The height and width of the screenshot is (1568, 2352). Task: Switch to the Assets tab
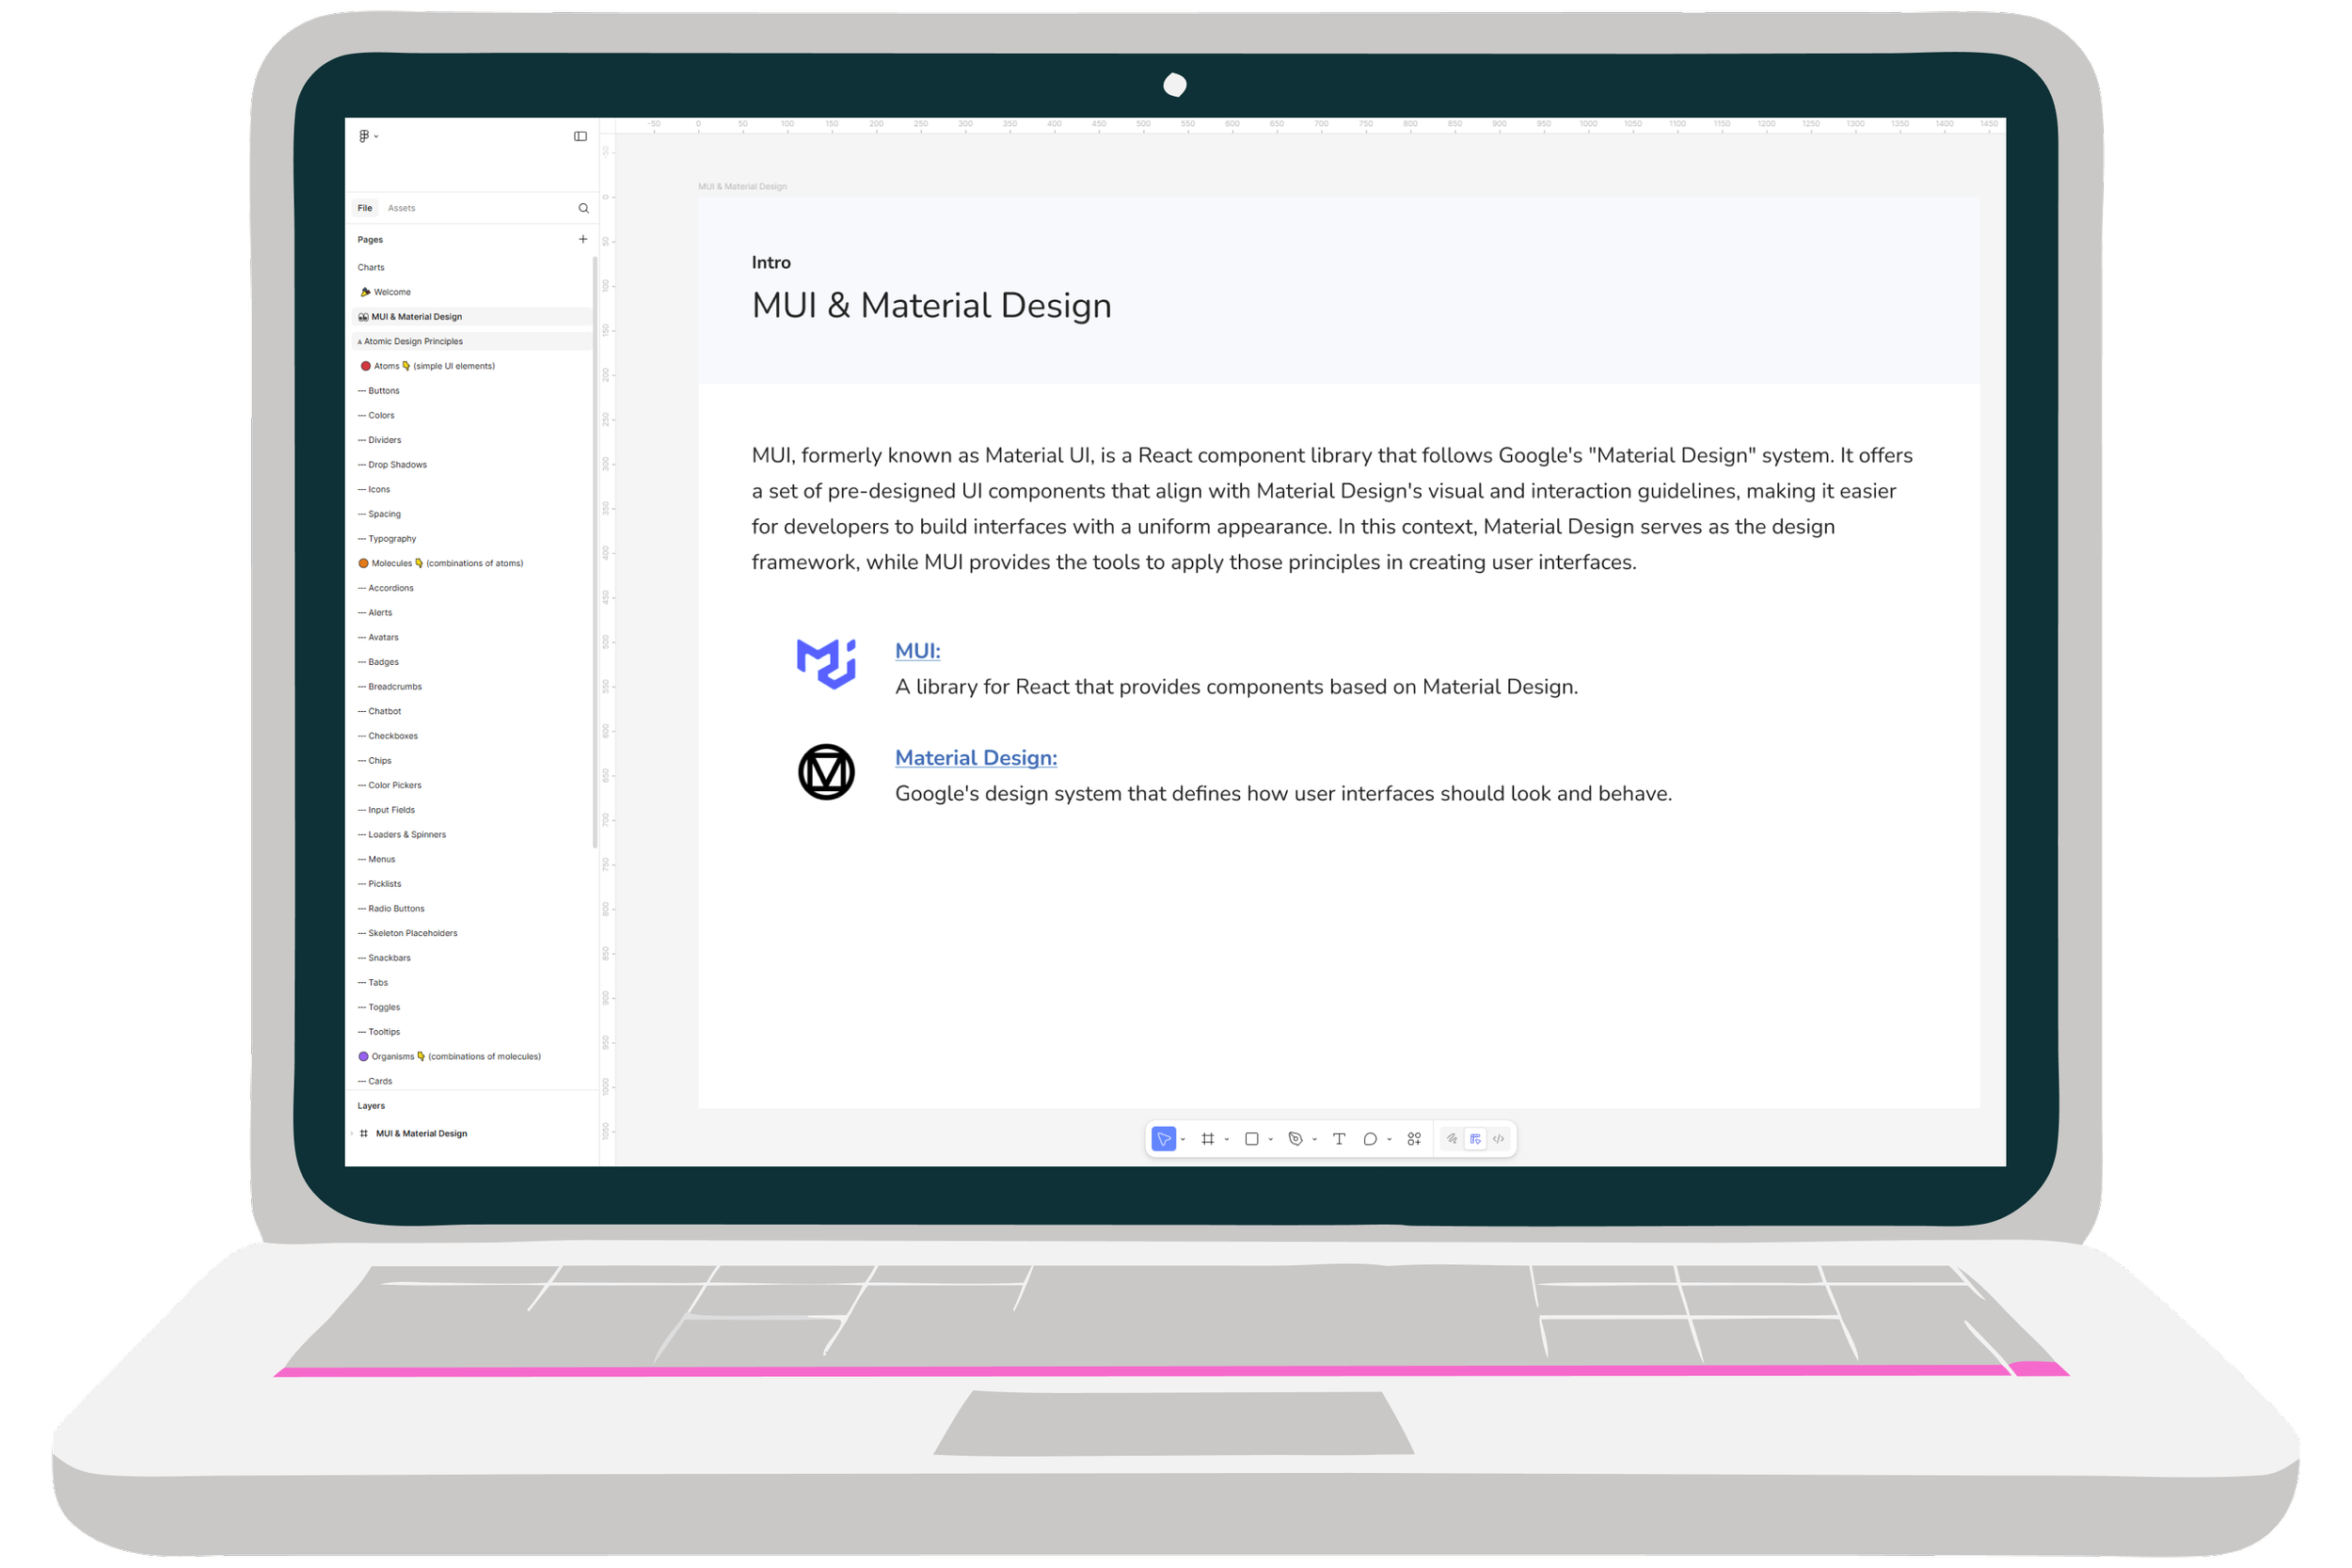(x=402, y=208)
